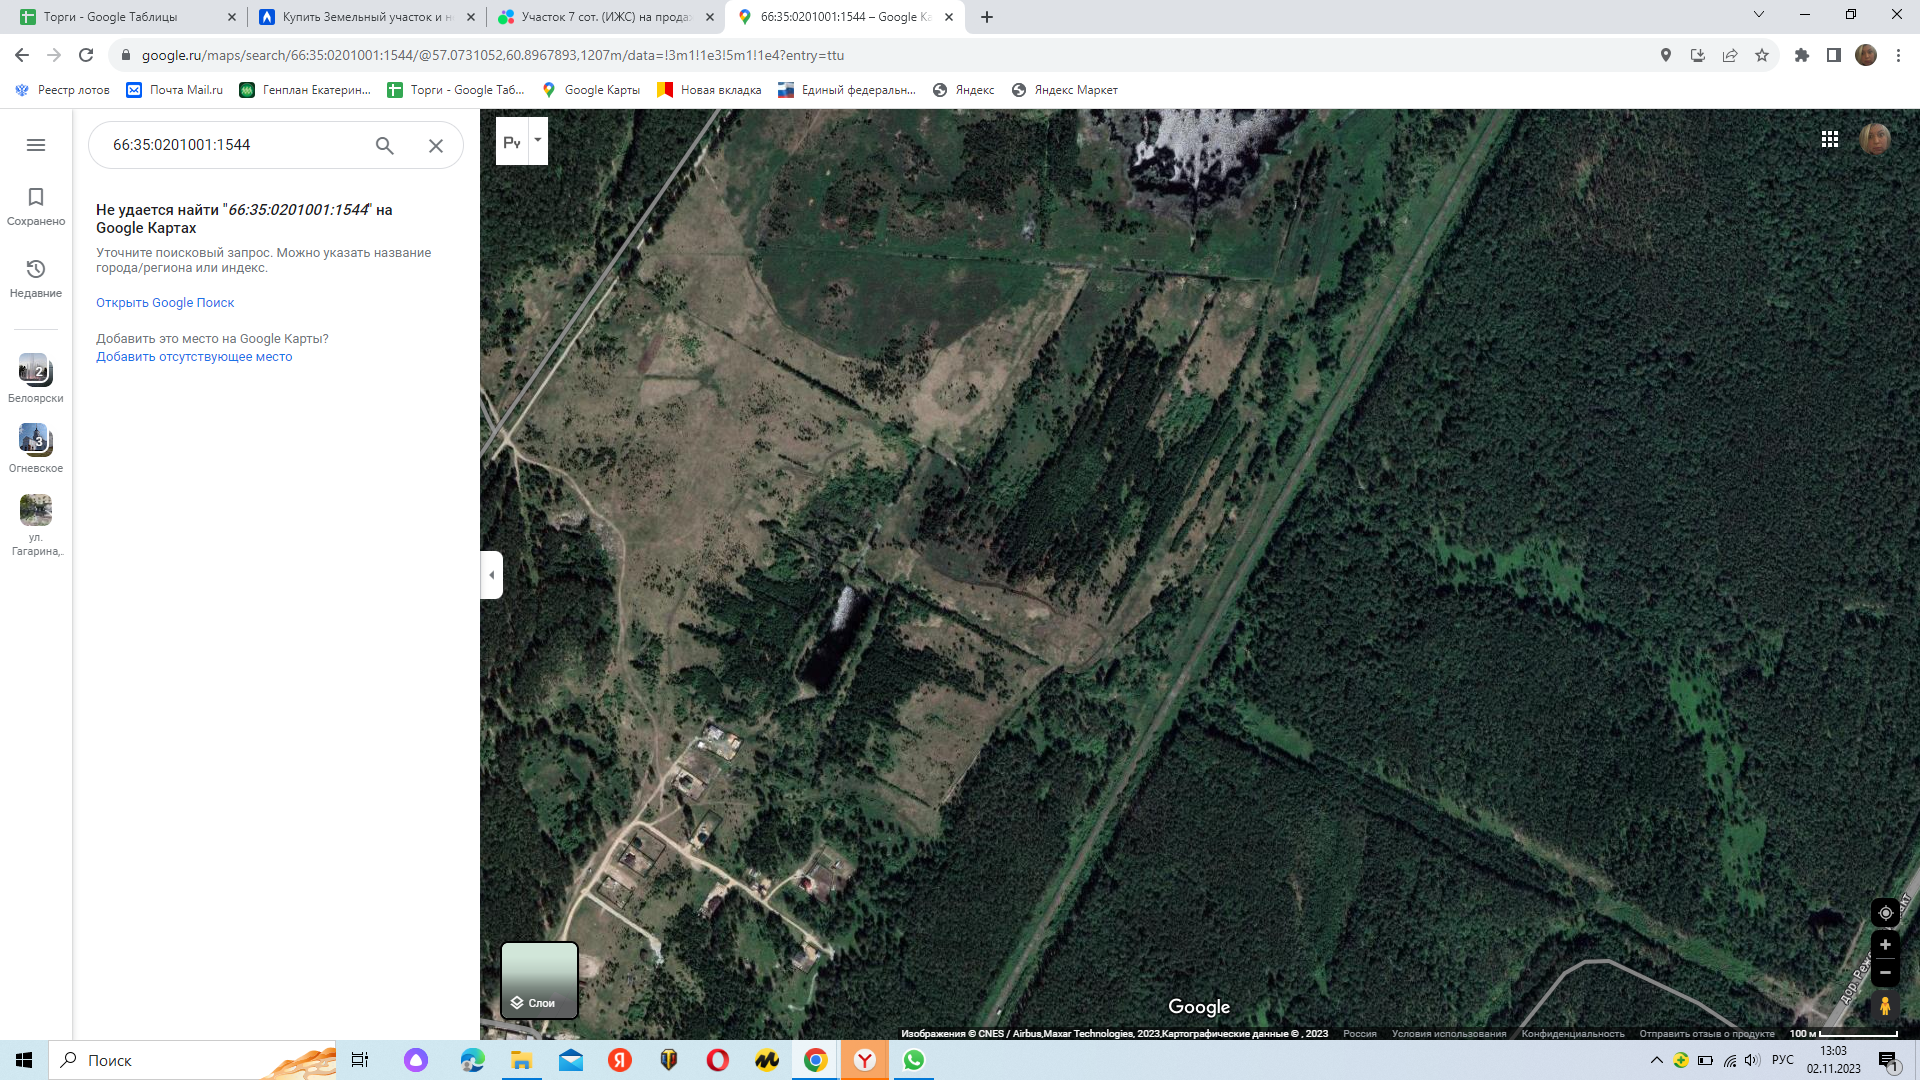Open Chrome tab search chevron

(1759, 15)
